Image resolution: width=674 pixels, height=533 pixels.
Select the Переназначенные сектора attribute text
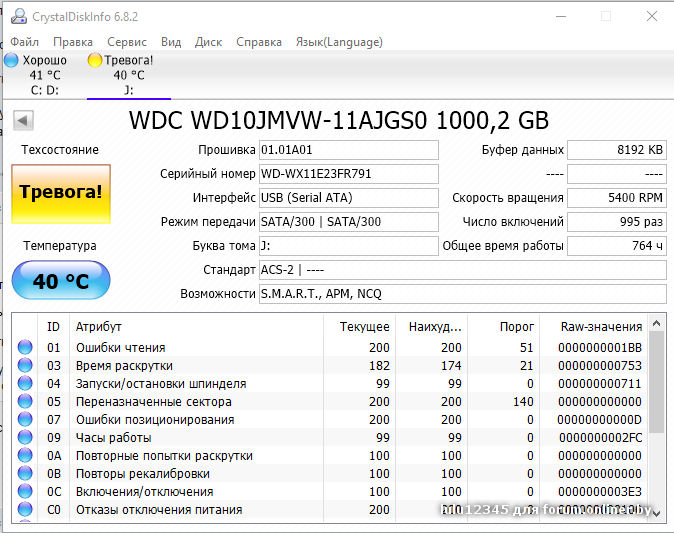pyautogui.click(x=153, y=401)
